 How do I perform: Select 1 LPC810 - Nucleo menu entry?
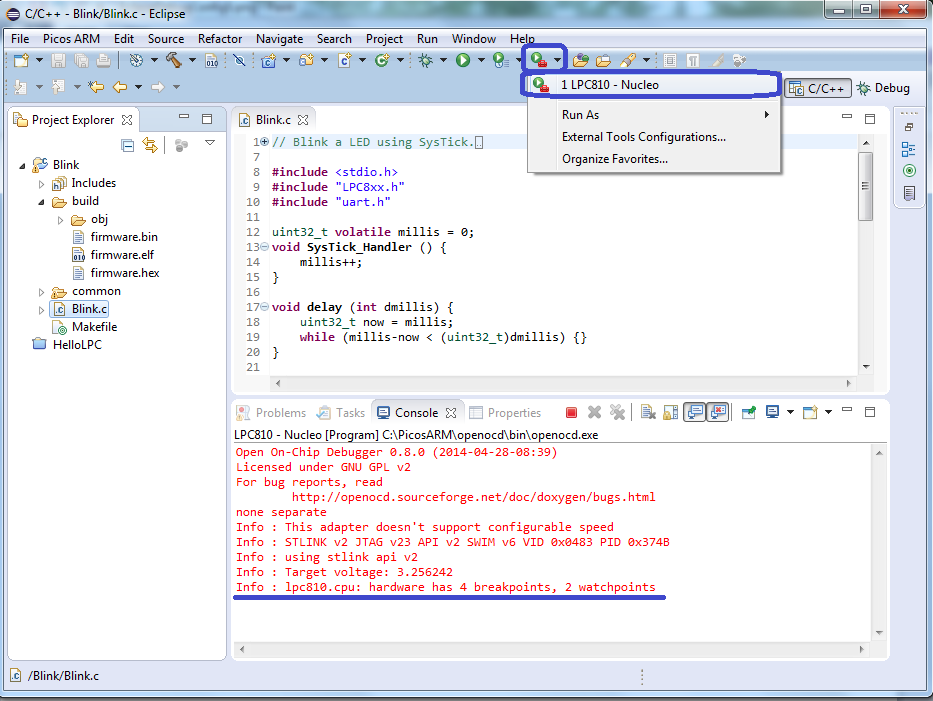(x=653, y=85)
